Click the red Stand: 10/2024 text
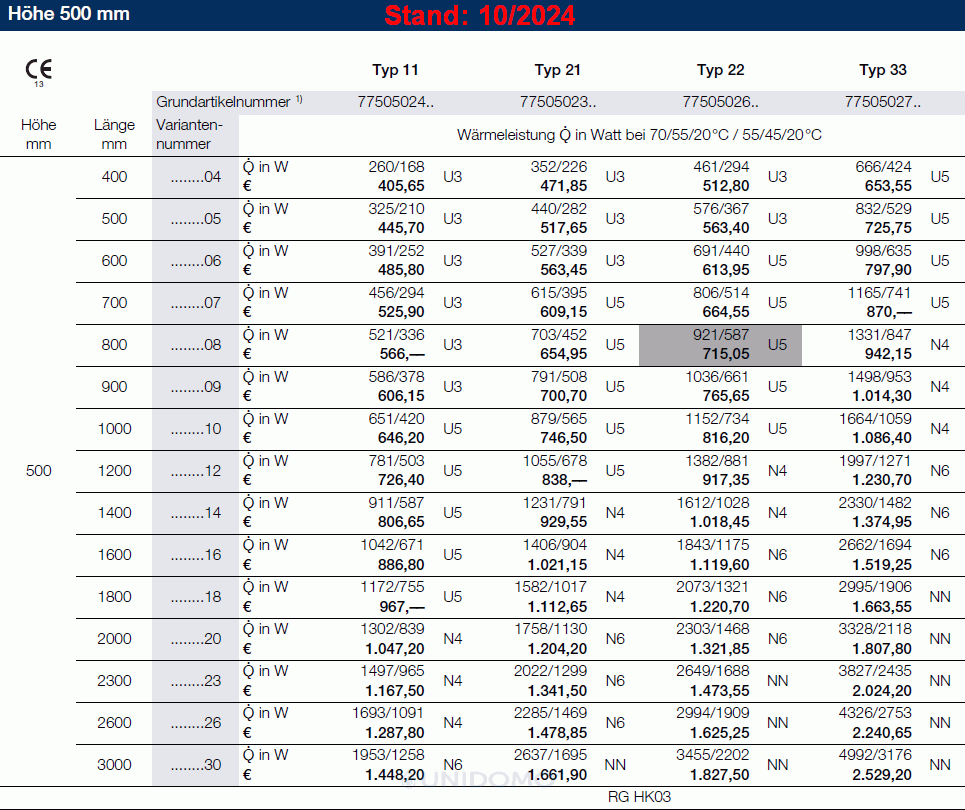The height and width of the screenshot is (810, 965). tap(480, 16)
